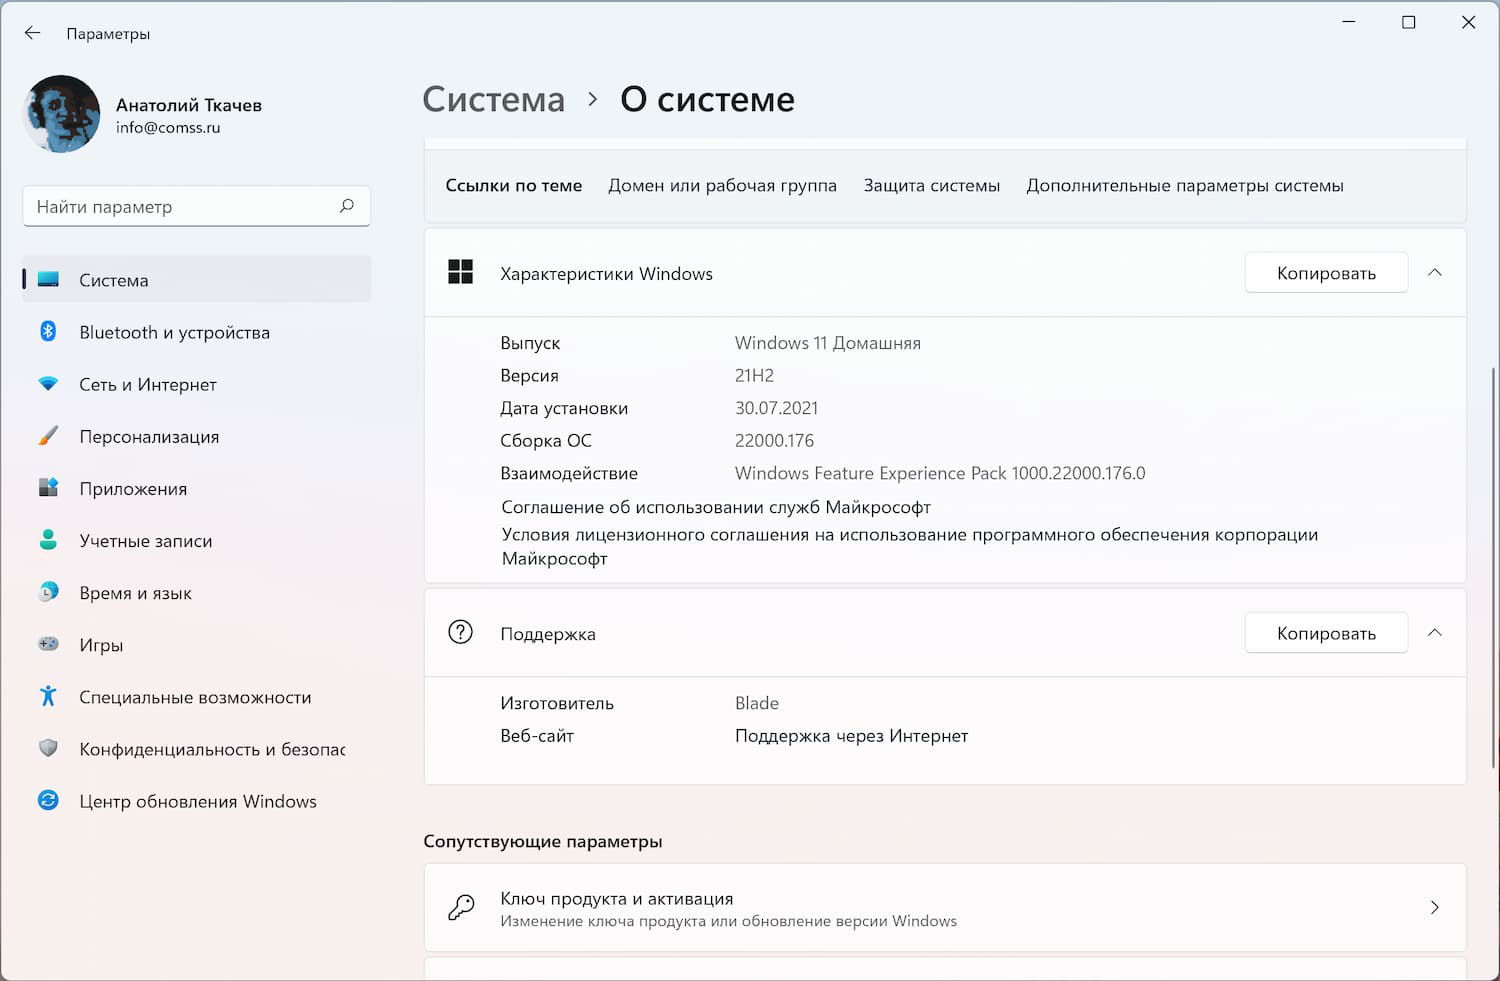The height and width of the screenshot is (981, 1500).
Task: Open the Приложения section
Action: tap(132, 488)
